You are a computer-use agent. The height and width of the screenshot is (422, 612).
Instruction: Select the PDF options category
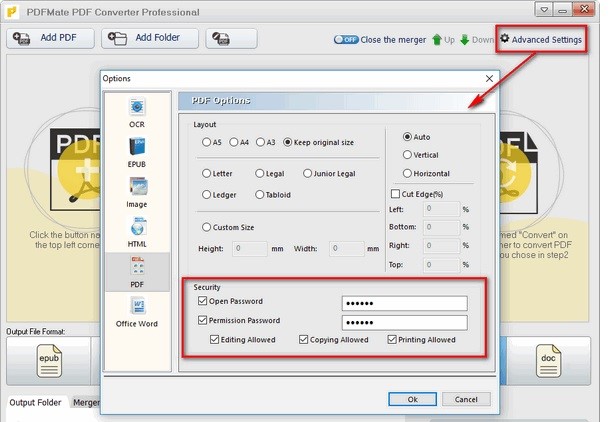pyautogui.click(x=137, y=272)
